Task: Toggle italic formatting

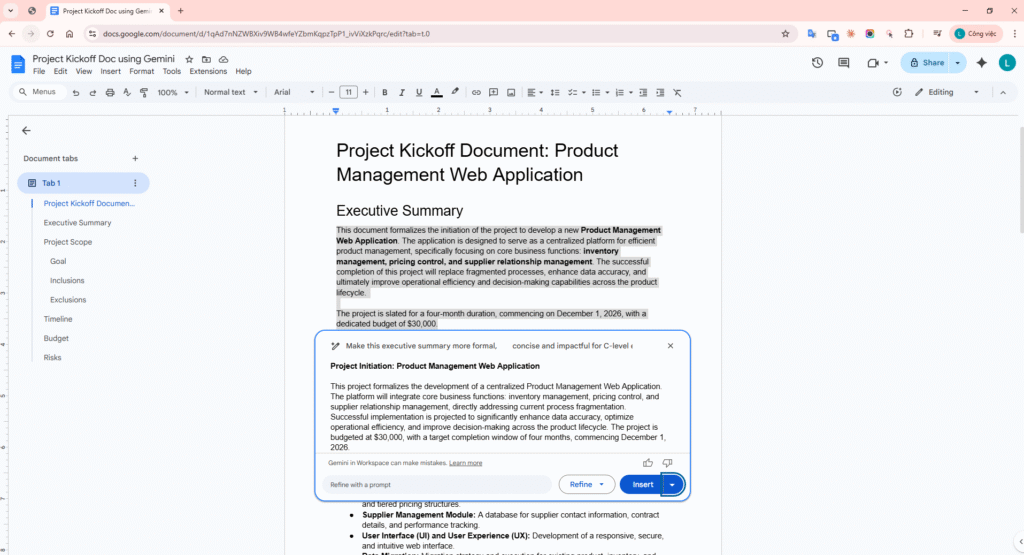Action: point(401,92)
